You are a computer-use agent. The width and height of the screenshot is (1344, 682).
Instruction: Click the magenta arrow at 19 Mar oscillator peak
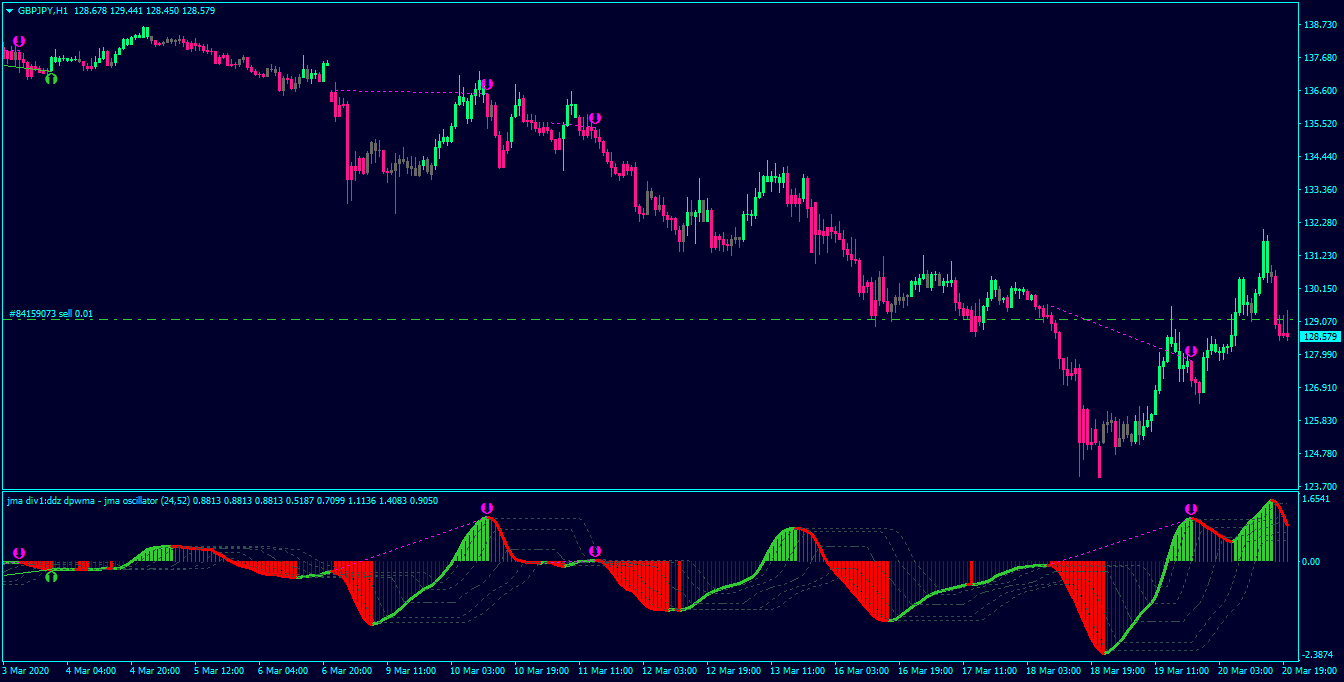point(1191,509)
